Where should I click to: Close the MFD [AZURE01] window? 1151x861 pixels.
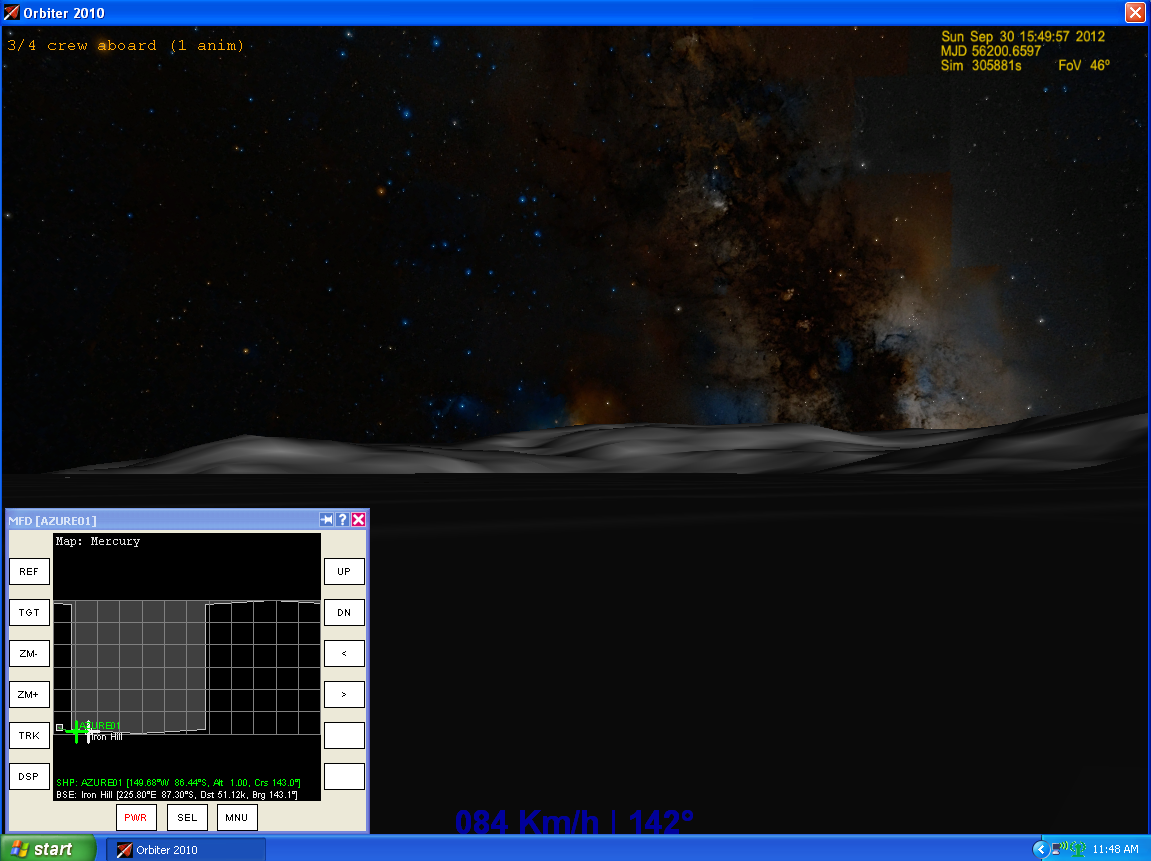pos(358,520)
